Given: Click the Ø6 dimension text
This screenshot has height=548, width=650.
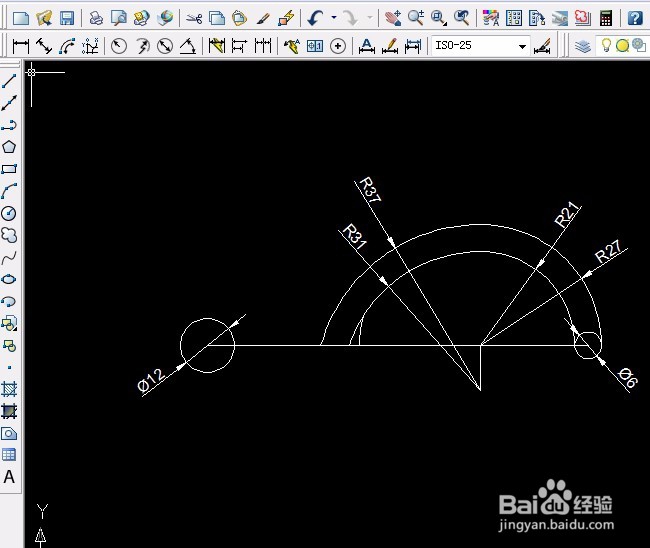Looking at the screenshot, I should click(x=628, y=378).
